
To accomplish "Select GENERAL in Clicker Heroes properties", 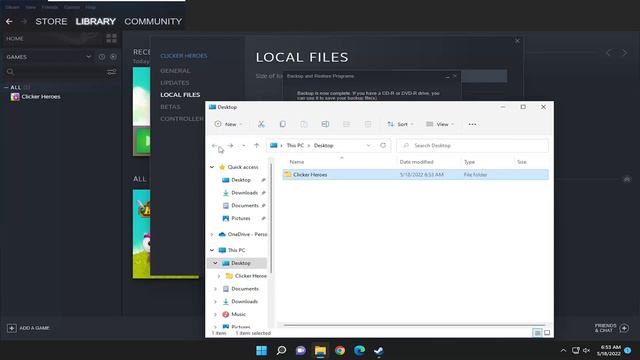I will point(175,71).
